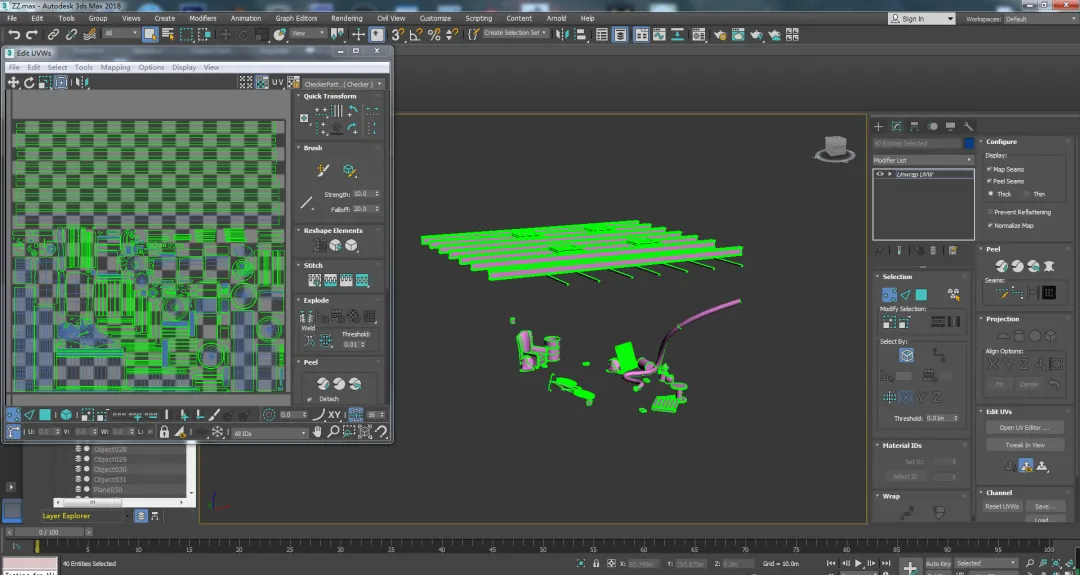Click the Undo arrow in main toolbar
The image size is (1080, 575).
point(14,34)
